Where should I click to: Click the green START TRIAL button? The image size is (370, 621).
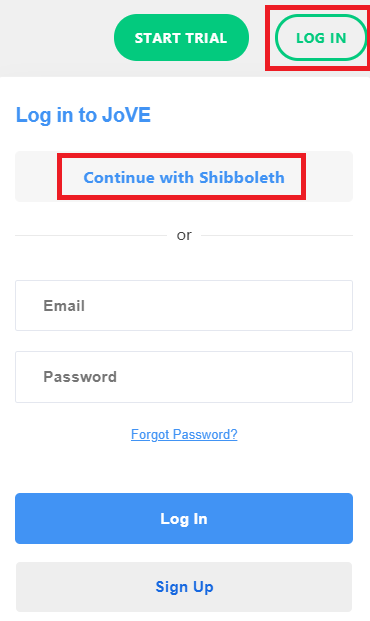(181, 38)
